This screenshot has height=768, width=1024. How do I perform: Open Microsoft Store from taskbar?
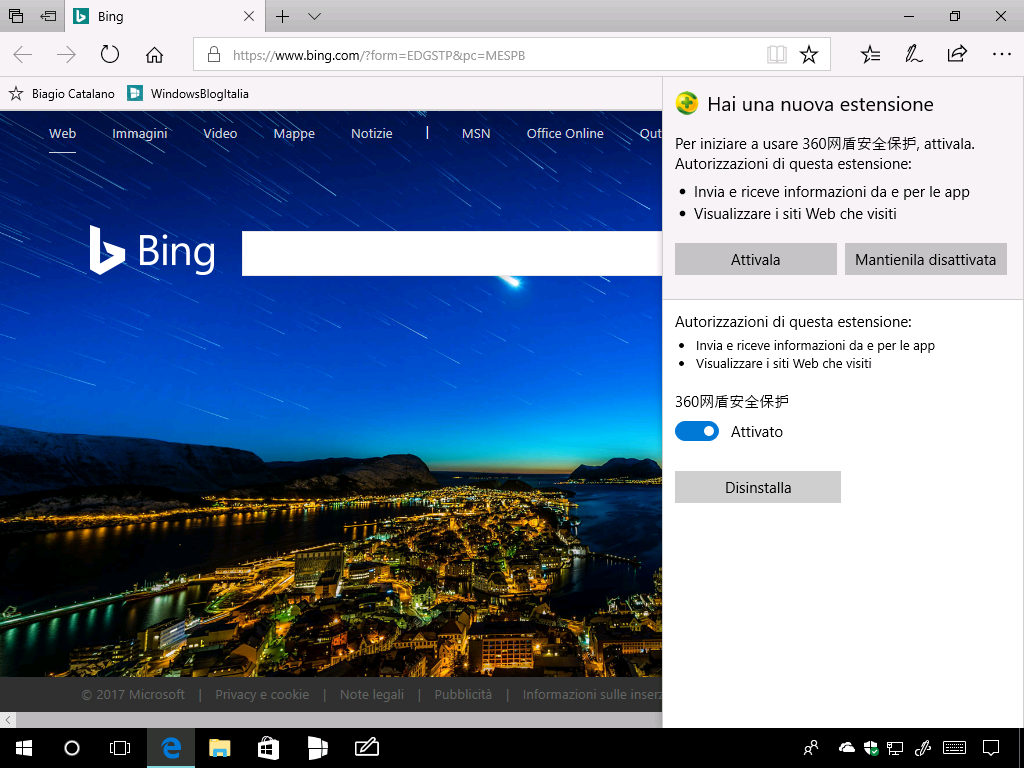coord(268,748)
